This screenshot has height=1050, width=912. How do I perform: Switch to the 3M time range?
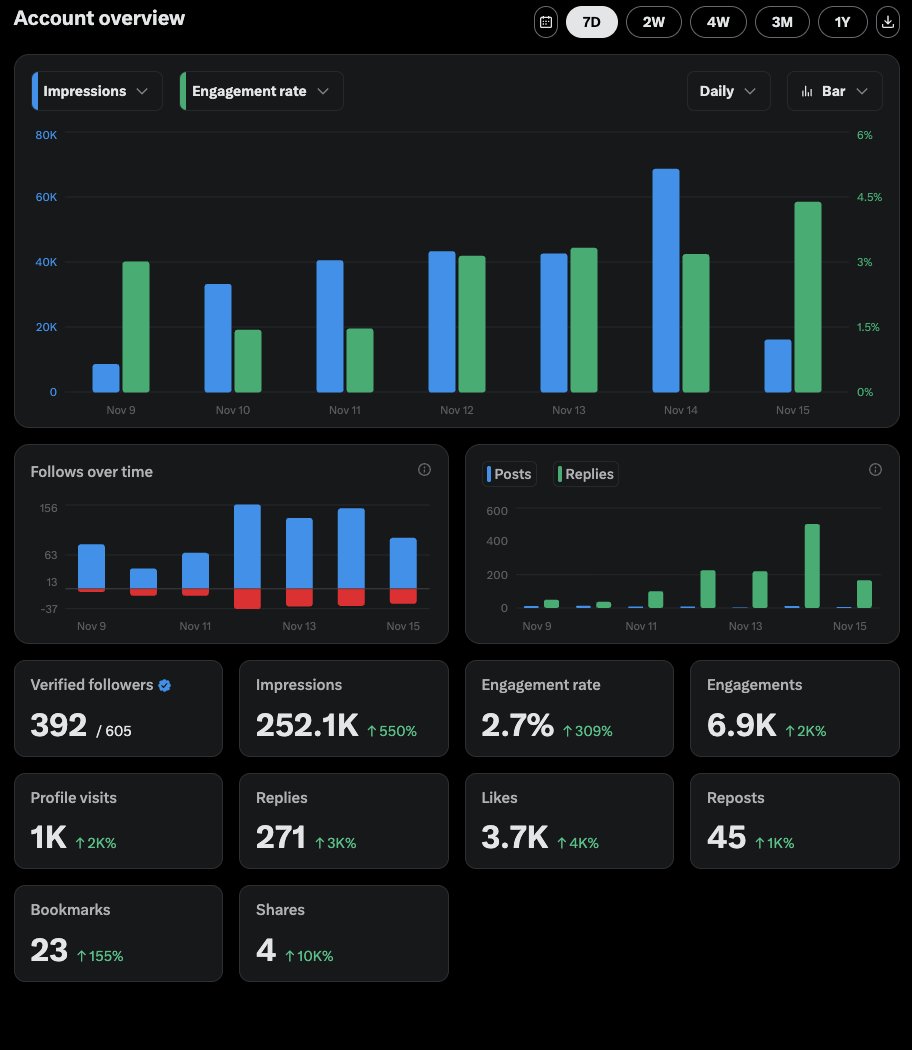pyautogui.click(x=782, y=22)
